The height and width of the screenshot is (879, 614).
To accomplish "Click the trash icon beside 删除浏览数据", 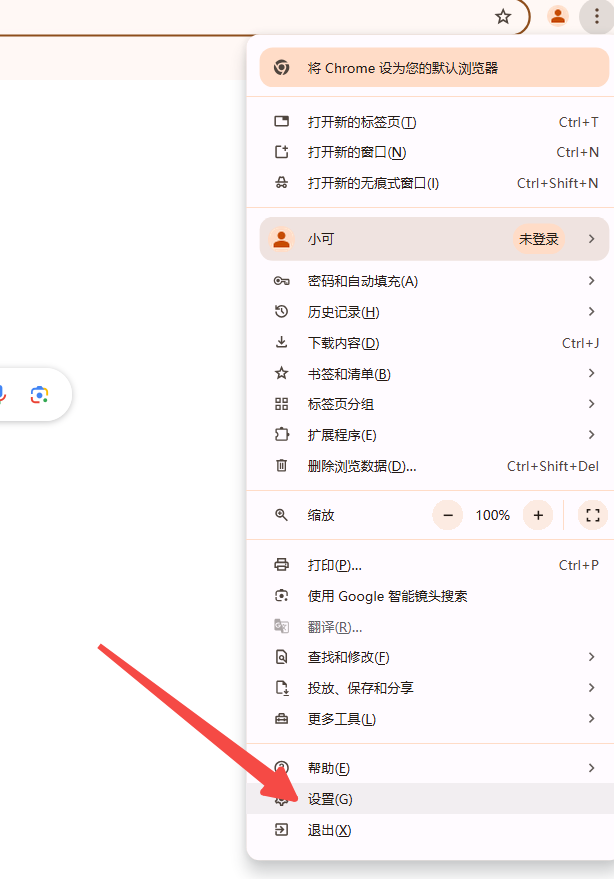I will [x=281, y=466].
